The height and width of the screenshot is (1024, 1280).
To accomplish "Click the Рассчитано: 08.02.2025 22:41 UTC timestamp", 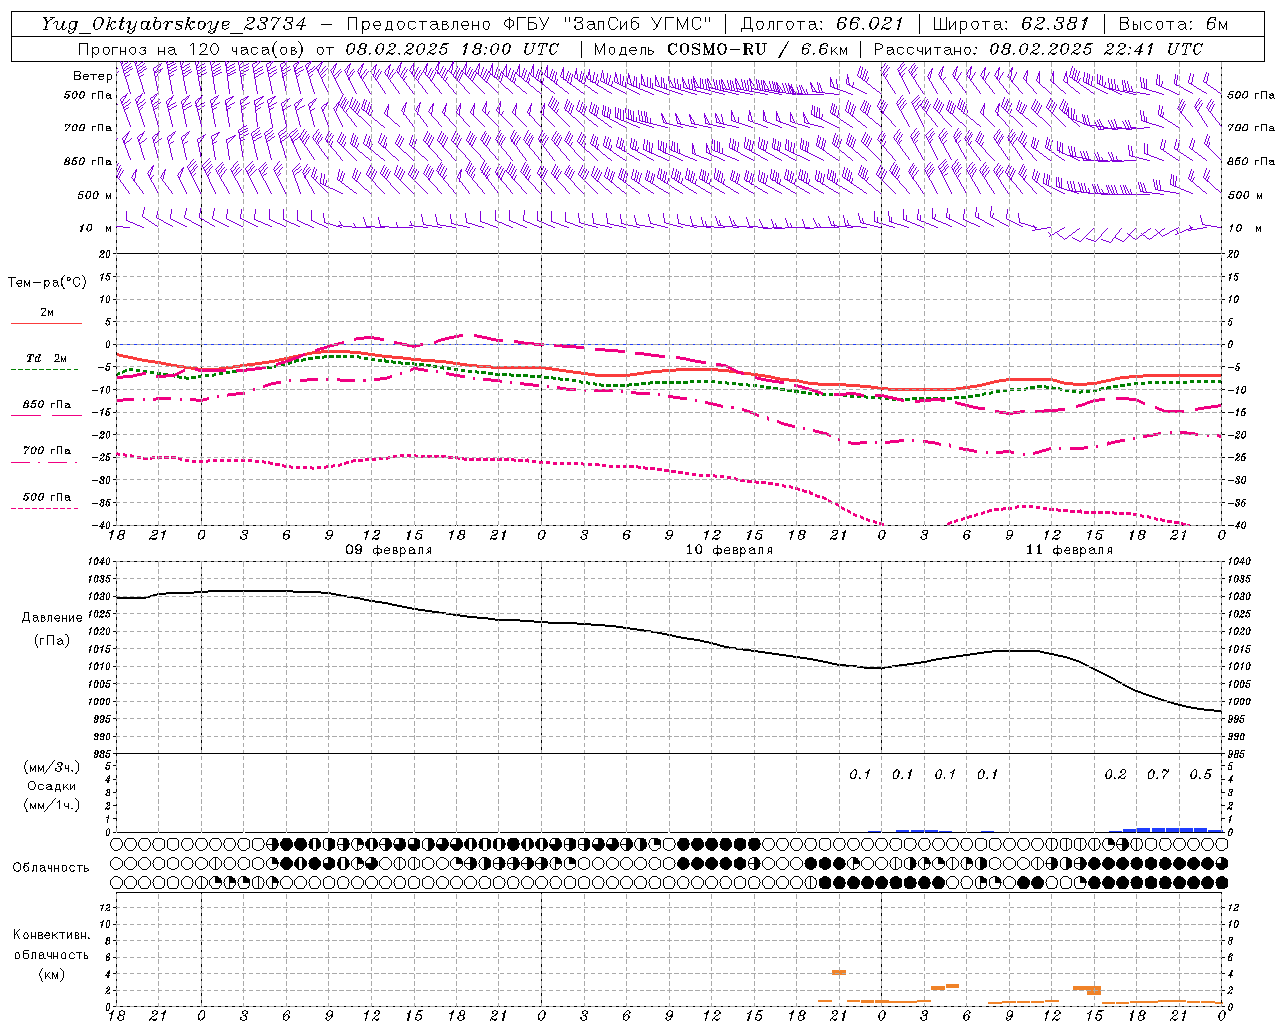I will click(1038, 49).
